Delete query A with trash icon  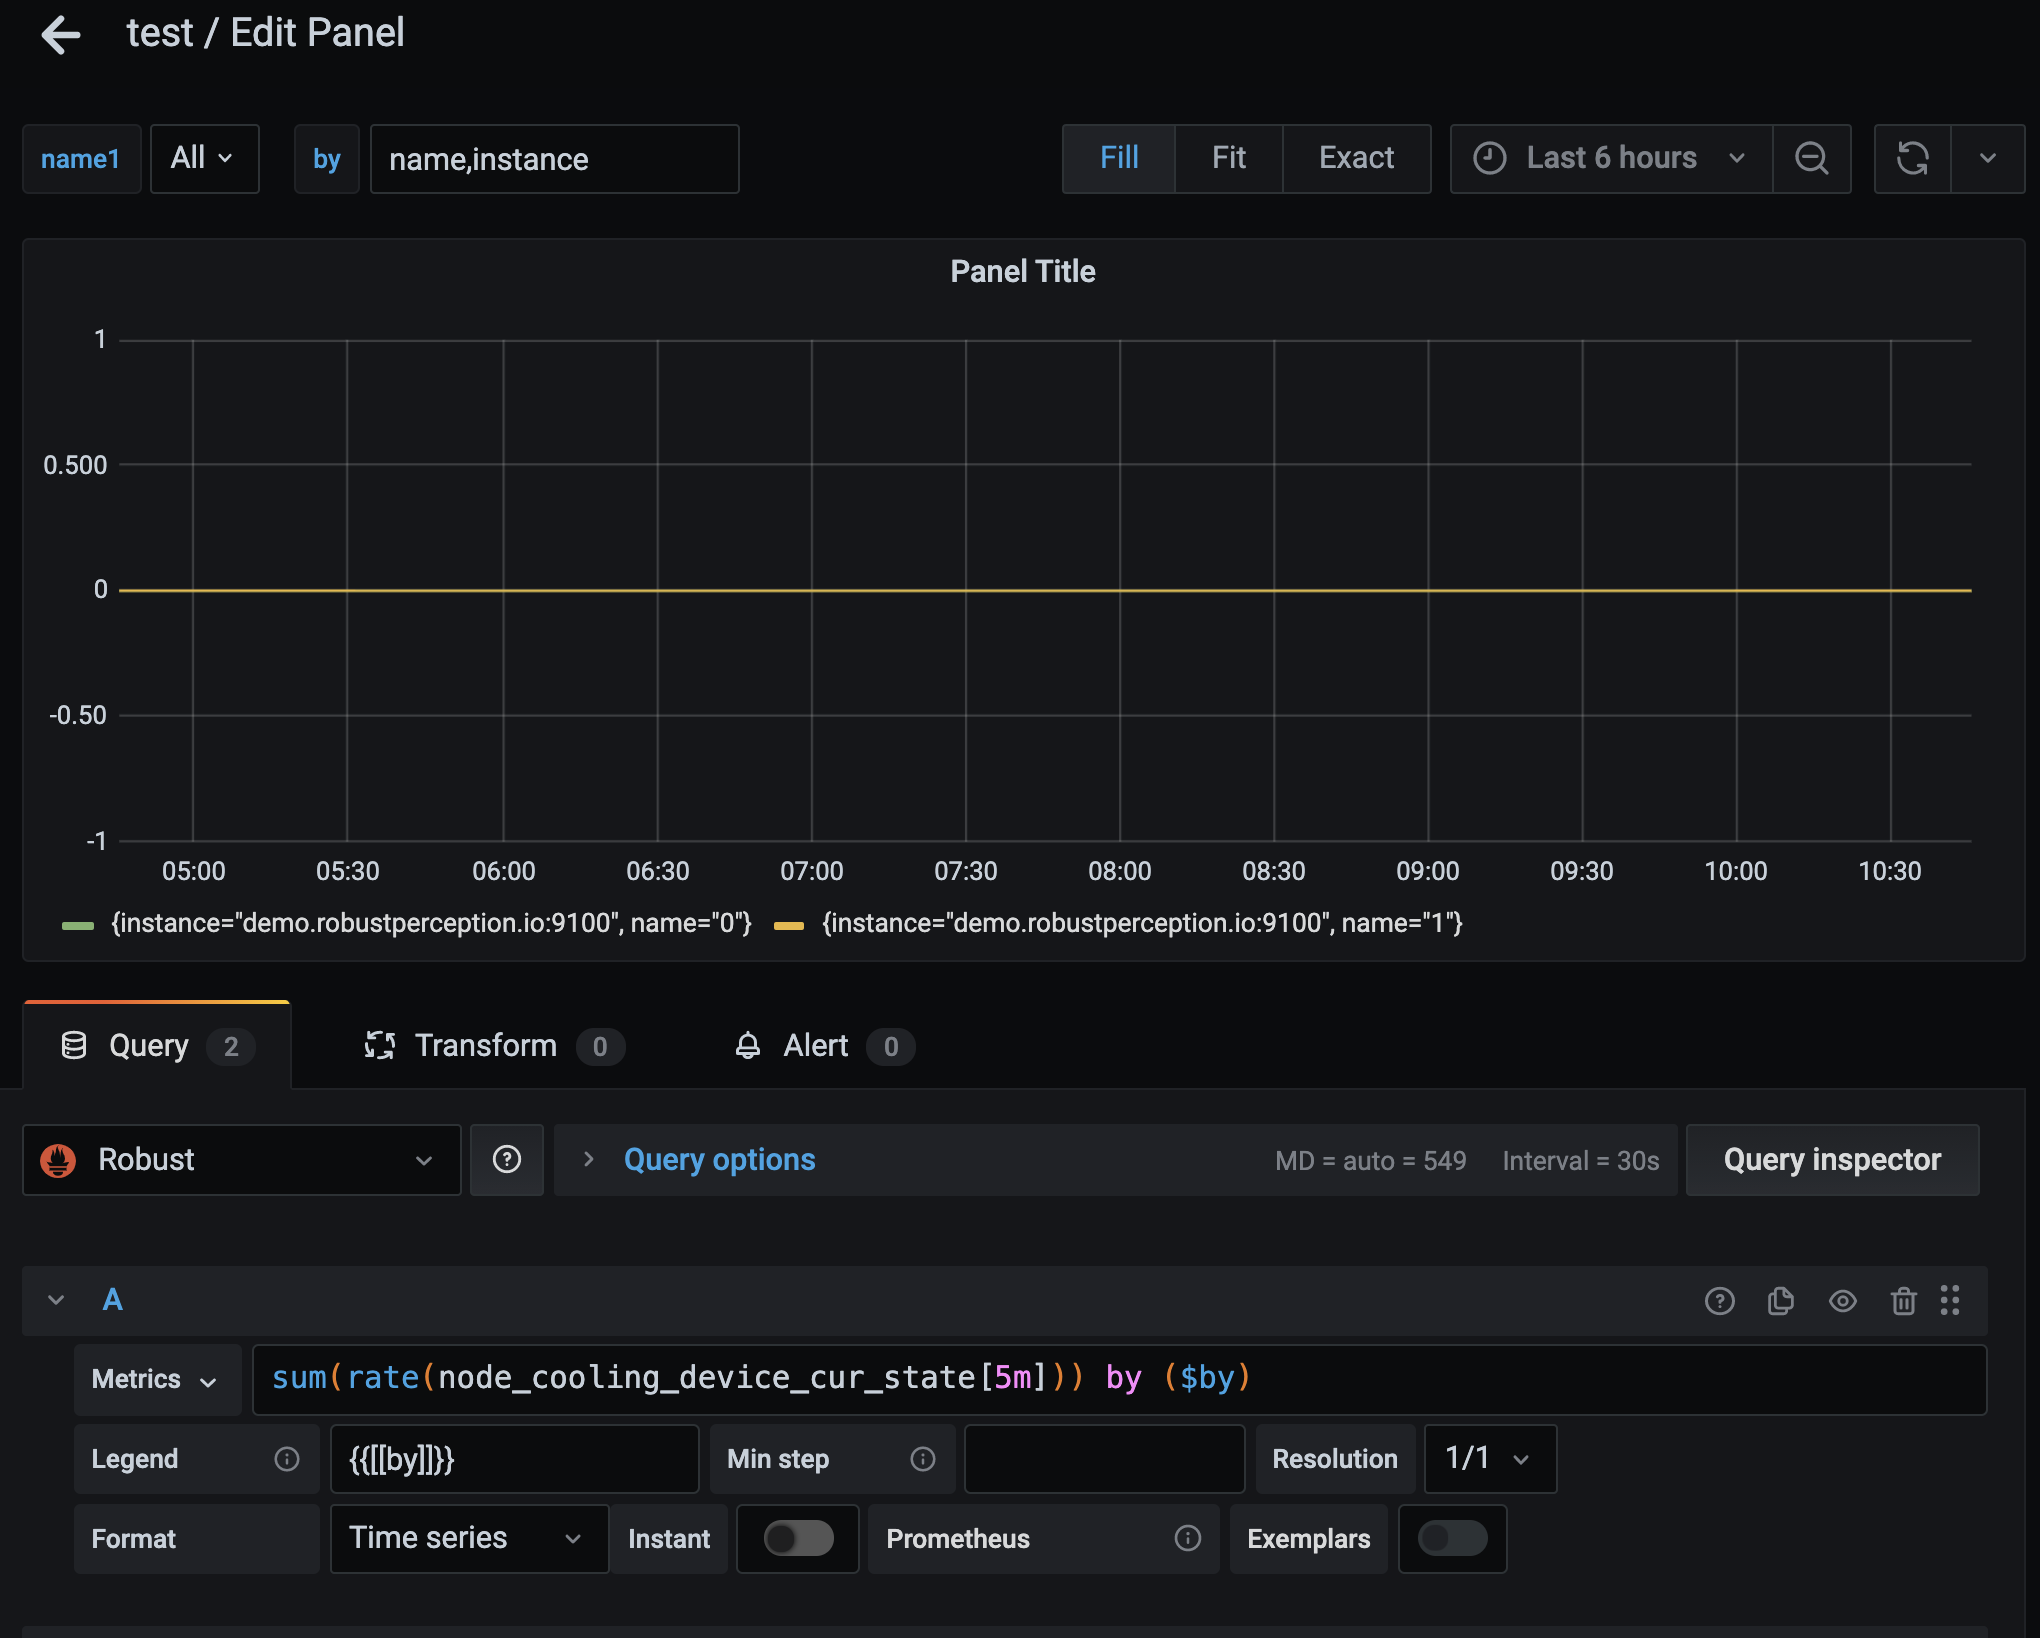(1904, 1300)
